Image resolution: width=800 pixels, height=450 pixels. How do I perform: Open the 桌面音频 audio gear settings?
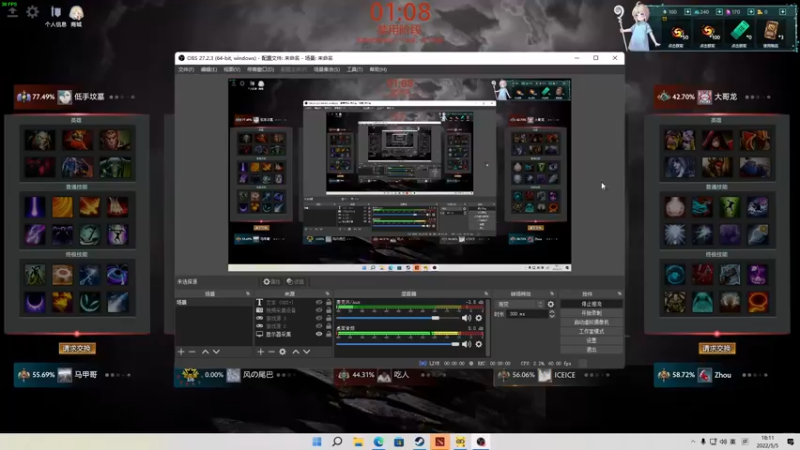click(479, 344)
